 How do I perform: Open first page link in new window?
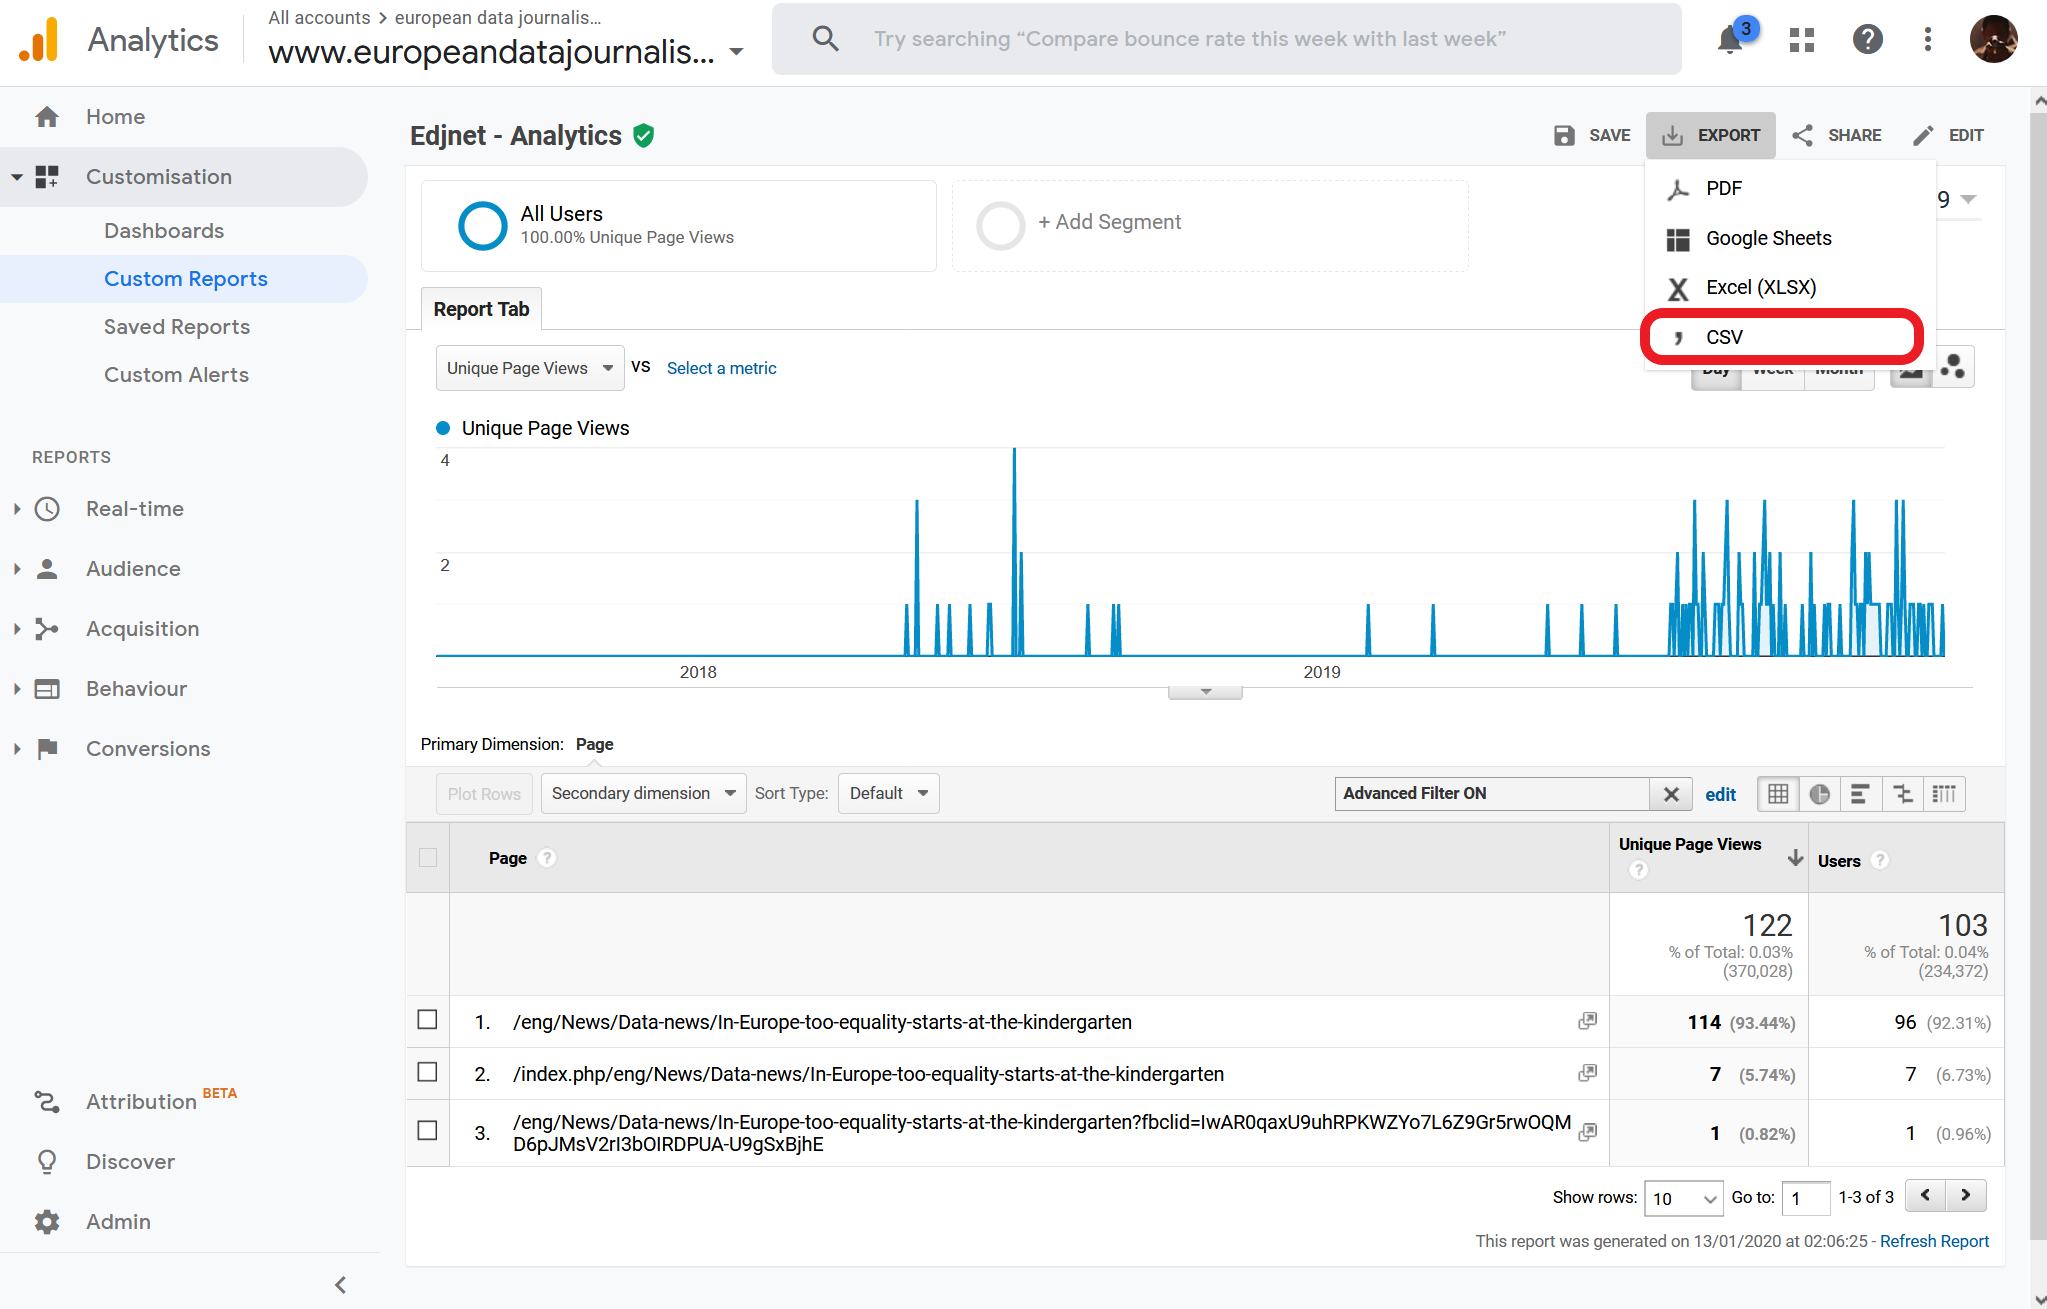click(1587, 1021)
